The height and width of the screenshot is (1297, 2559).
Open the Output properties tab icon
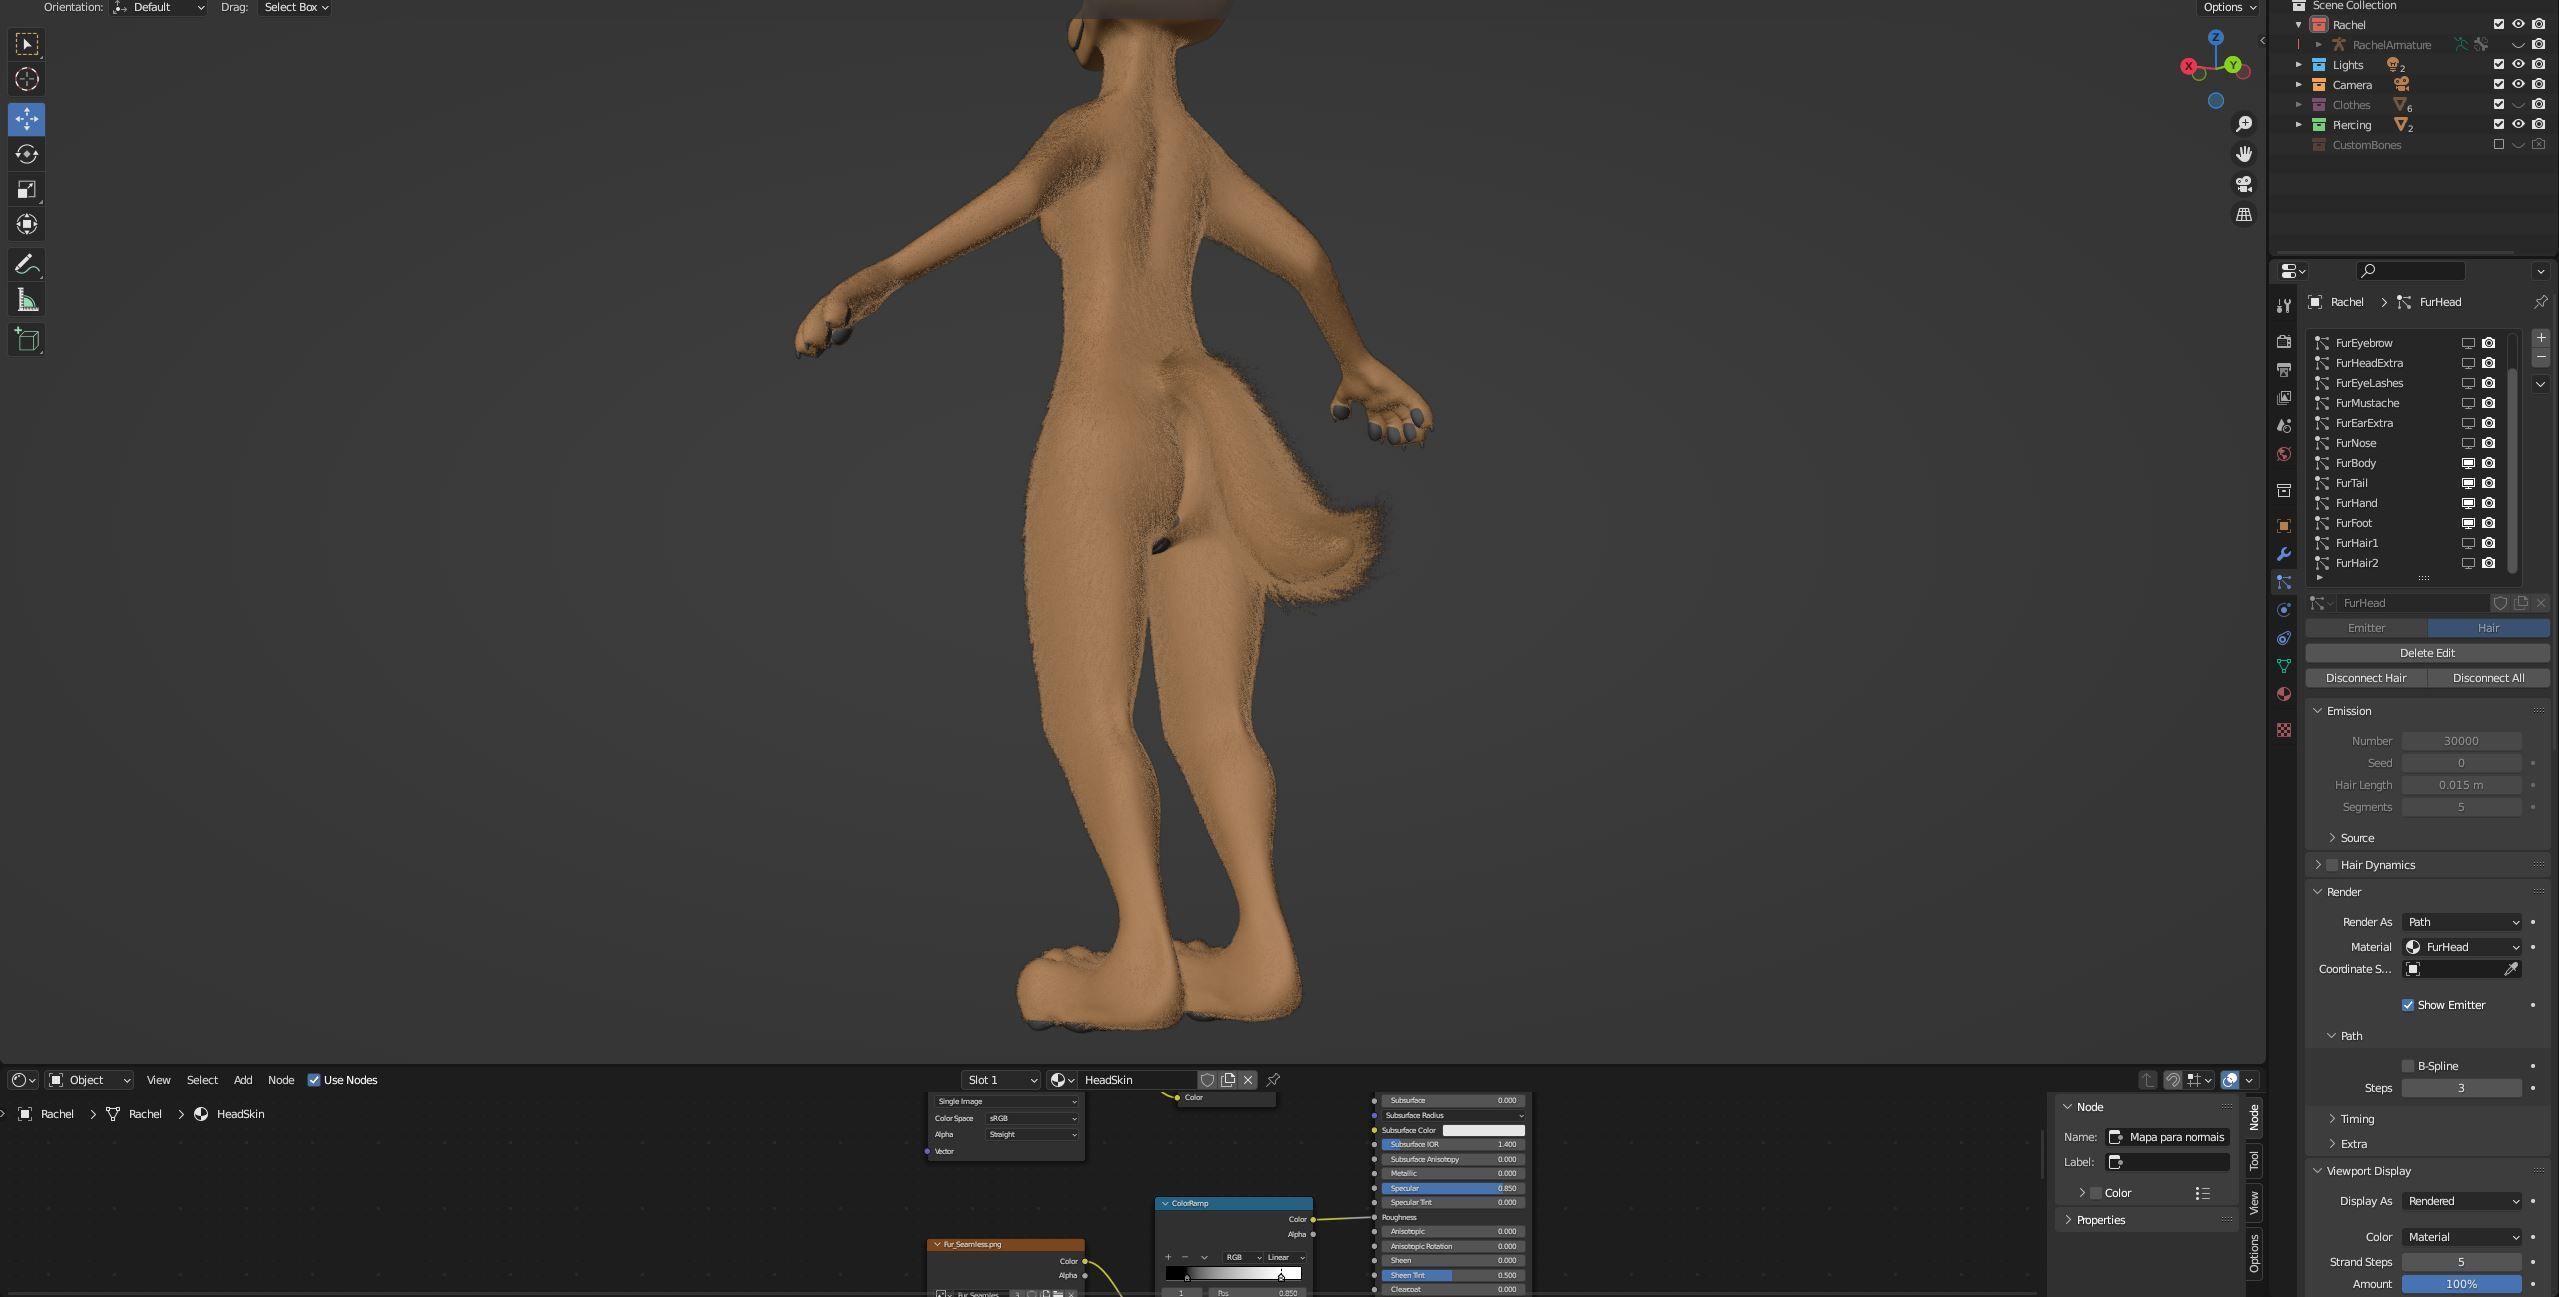pyautogui.click(x=2283, y=370)
